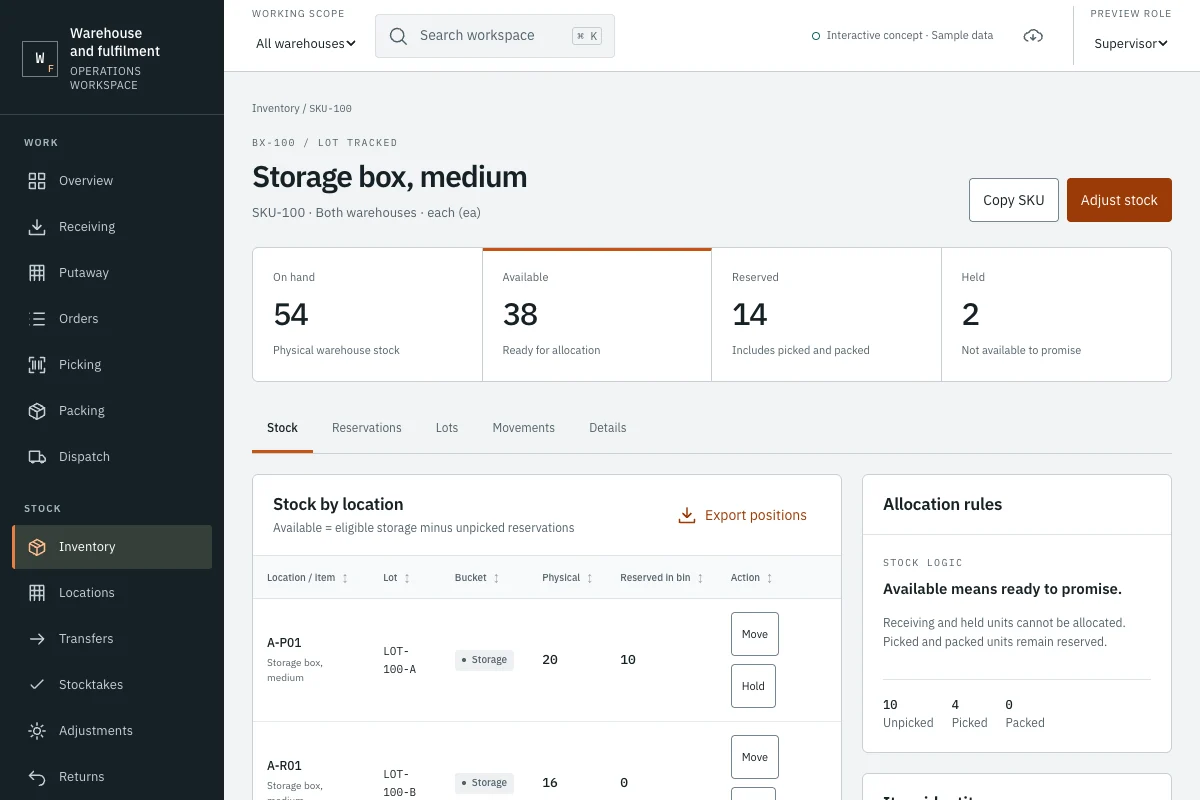
Task: Click the Returns arrow icon
Action: click(x=37, y=777)
